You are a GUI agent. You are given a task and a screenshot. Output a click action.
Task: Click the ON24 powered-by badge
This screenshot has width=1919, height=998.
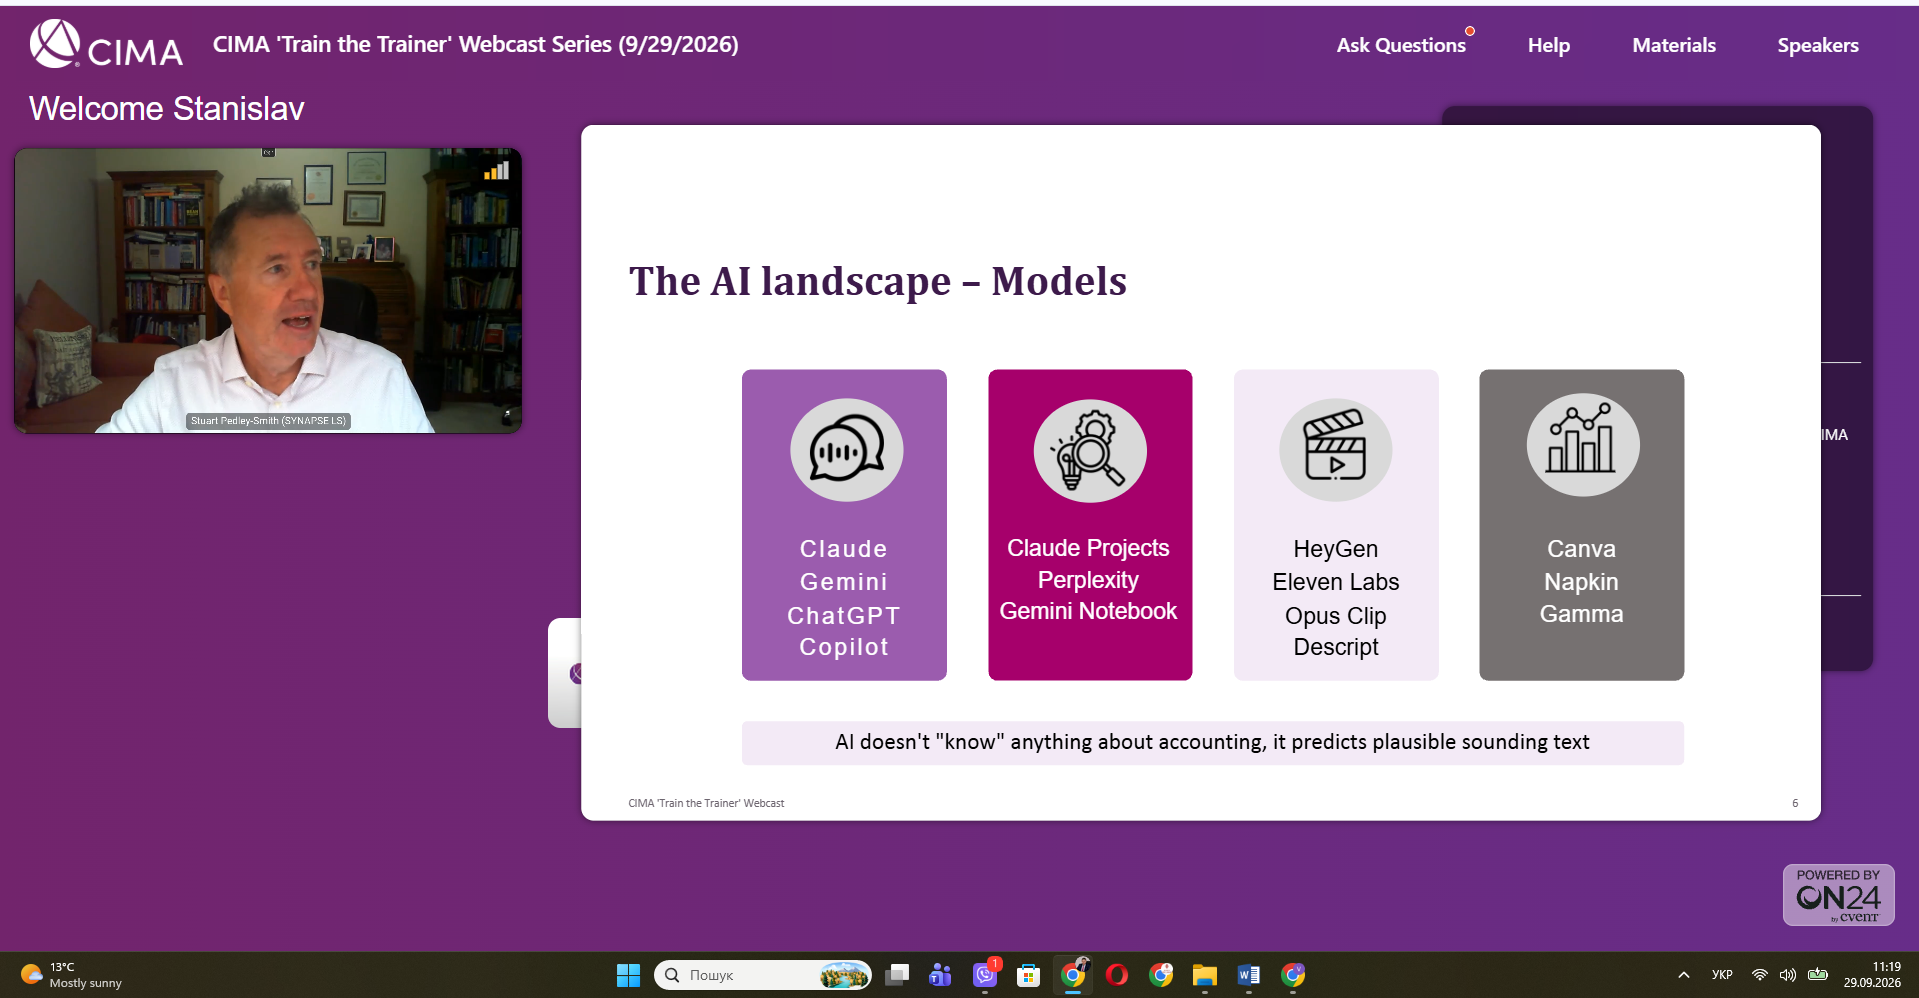click(1838, 895)
